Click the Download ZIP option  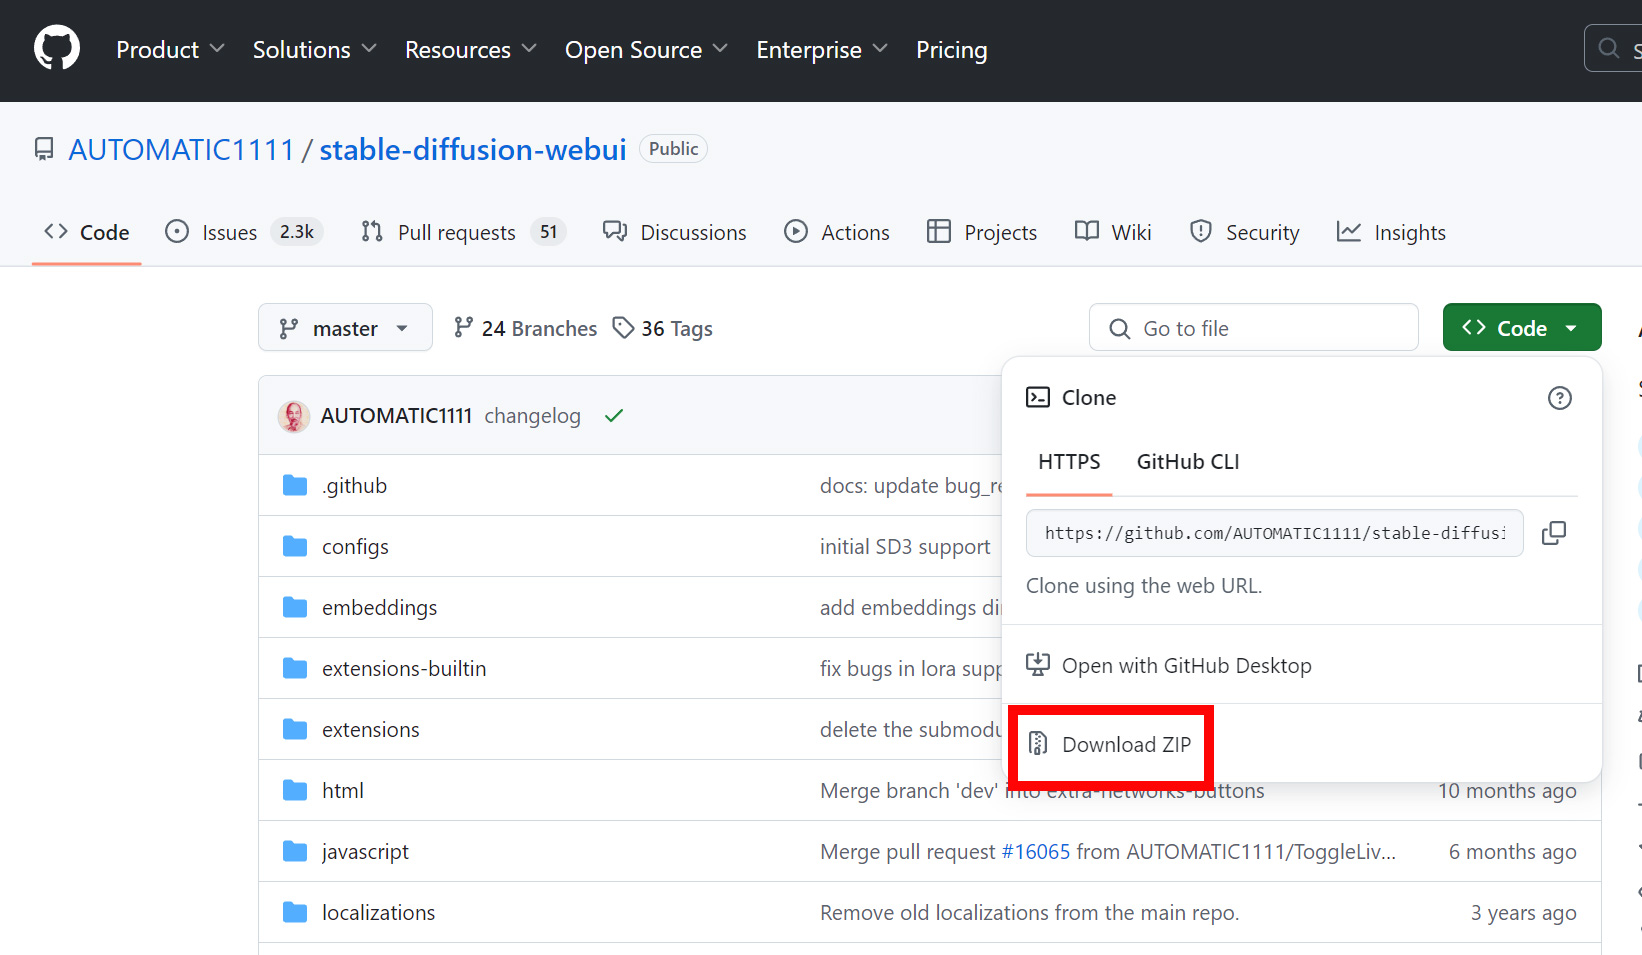click(x=1125, y=745)
